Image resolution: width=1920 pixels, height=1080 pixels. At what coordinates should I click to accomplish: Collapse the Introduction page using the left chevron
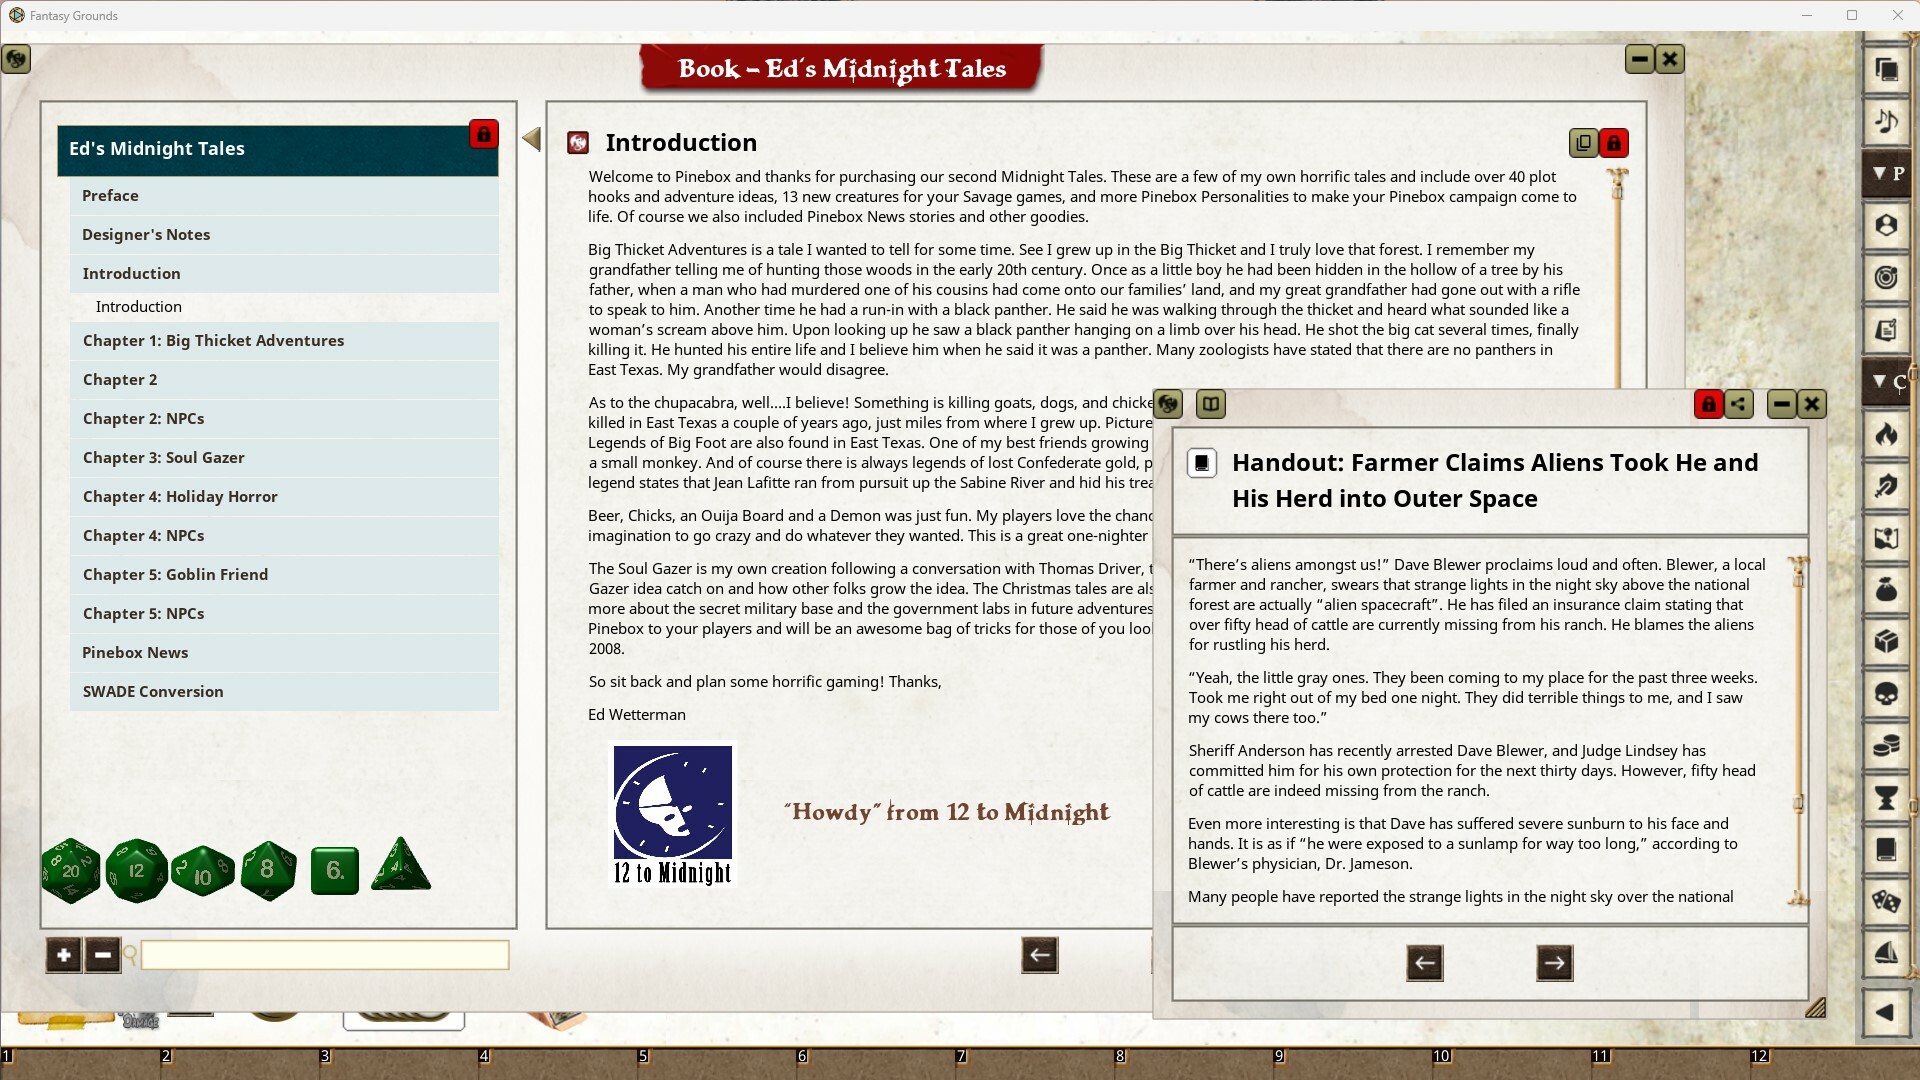531,139
